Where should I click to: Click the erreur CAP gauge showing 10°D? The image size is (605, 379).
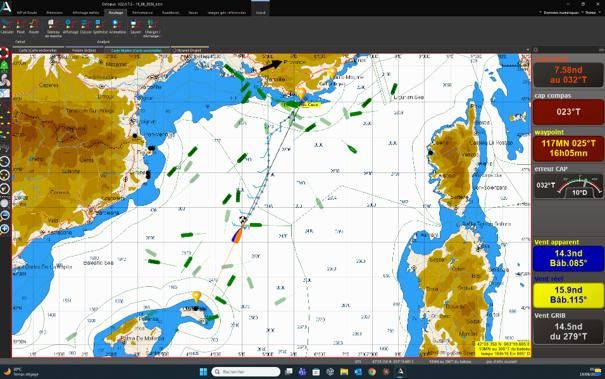tap(568, 186)
